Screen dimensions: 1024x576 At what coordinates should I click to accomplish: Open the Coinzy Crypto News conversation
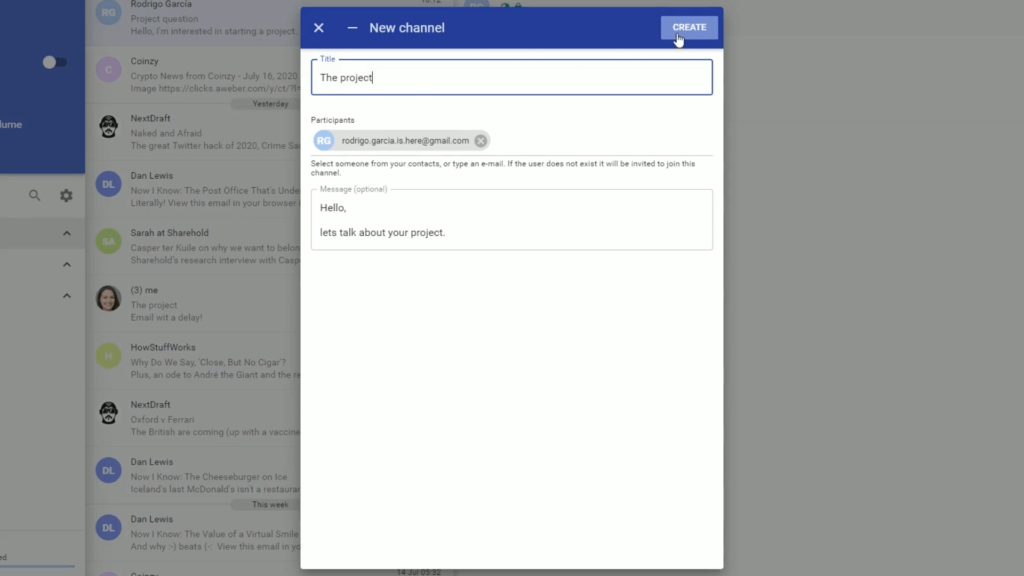(x=200, y=75)
